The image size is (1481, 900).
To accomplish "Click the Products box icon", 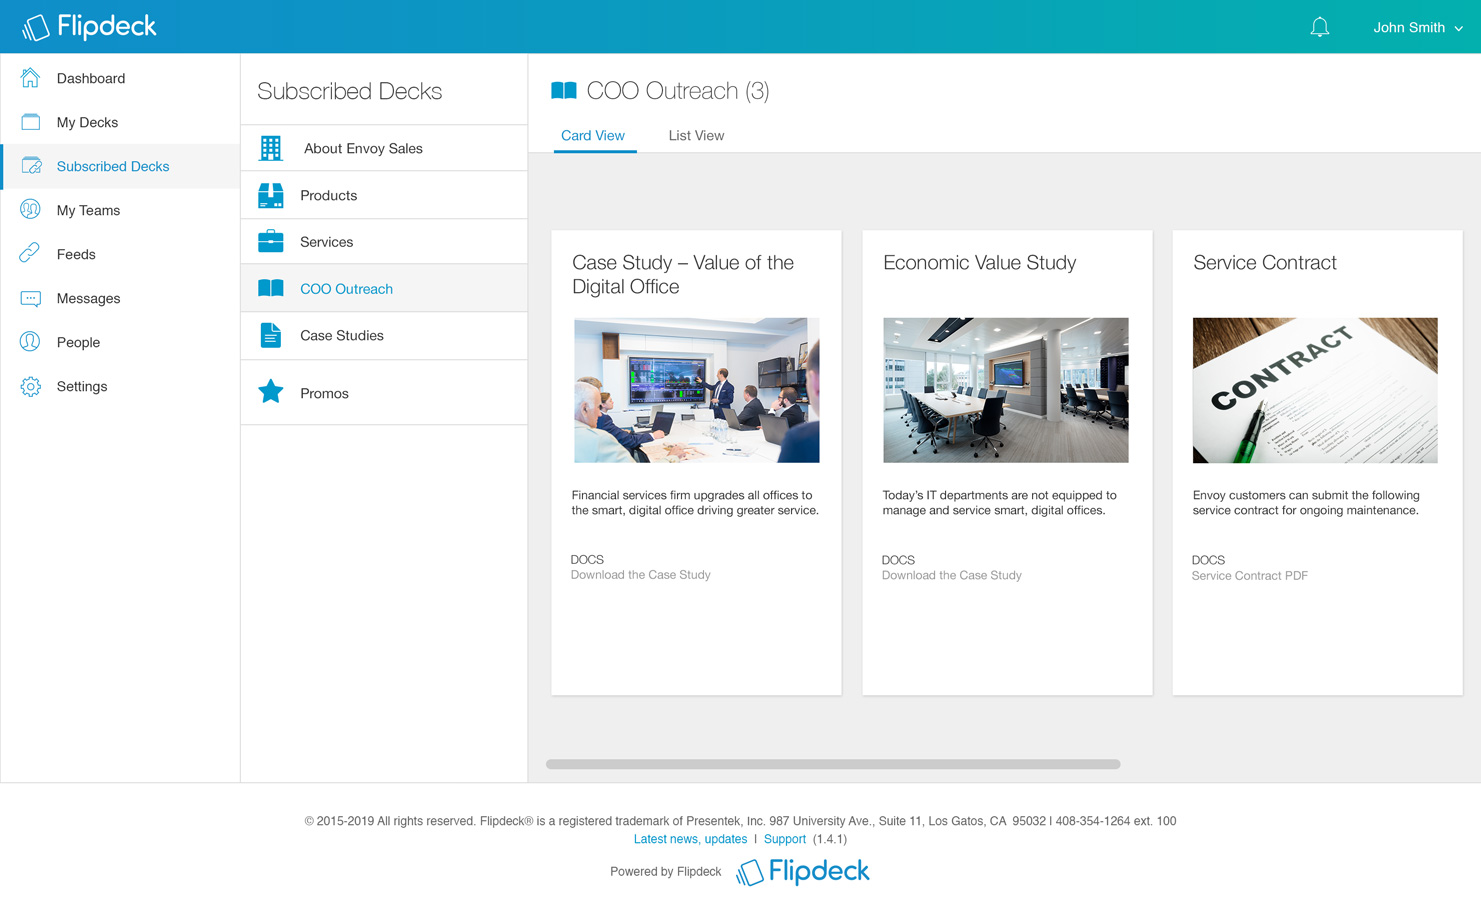I will [270, 195].
